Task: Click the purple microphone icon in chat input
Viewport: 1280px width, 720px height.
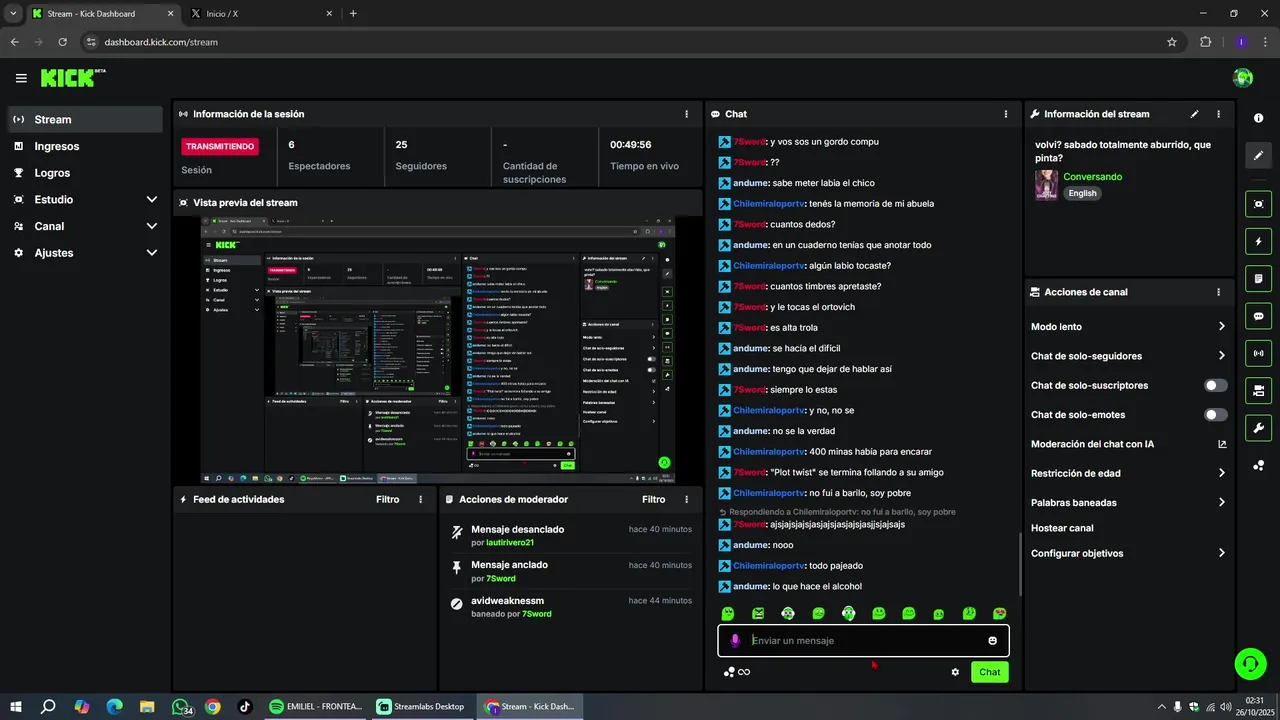Action: [x=735, y=640]
